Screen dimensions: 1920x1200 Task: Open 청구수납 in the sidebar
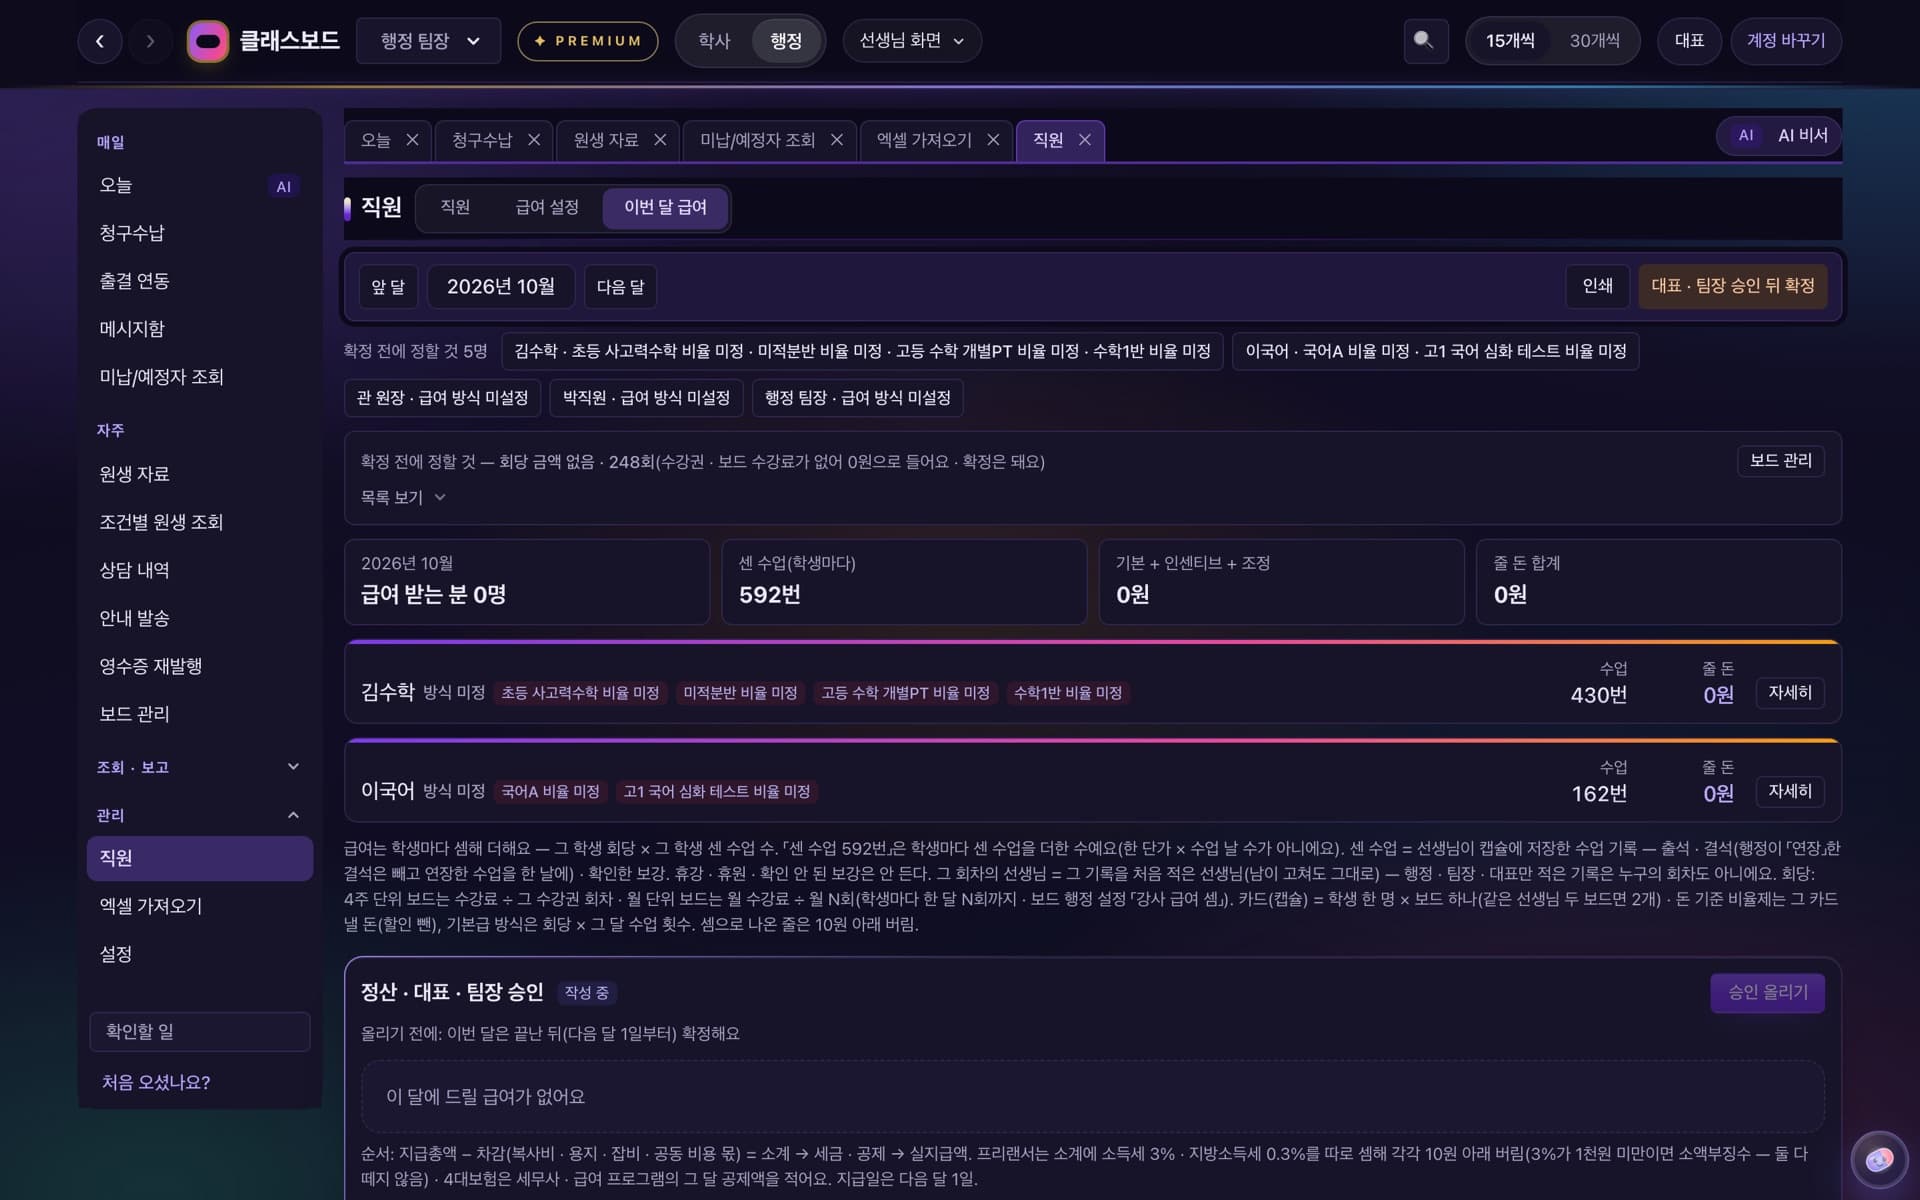point(199,233)
